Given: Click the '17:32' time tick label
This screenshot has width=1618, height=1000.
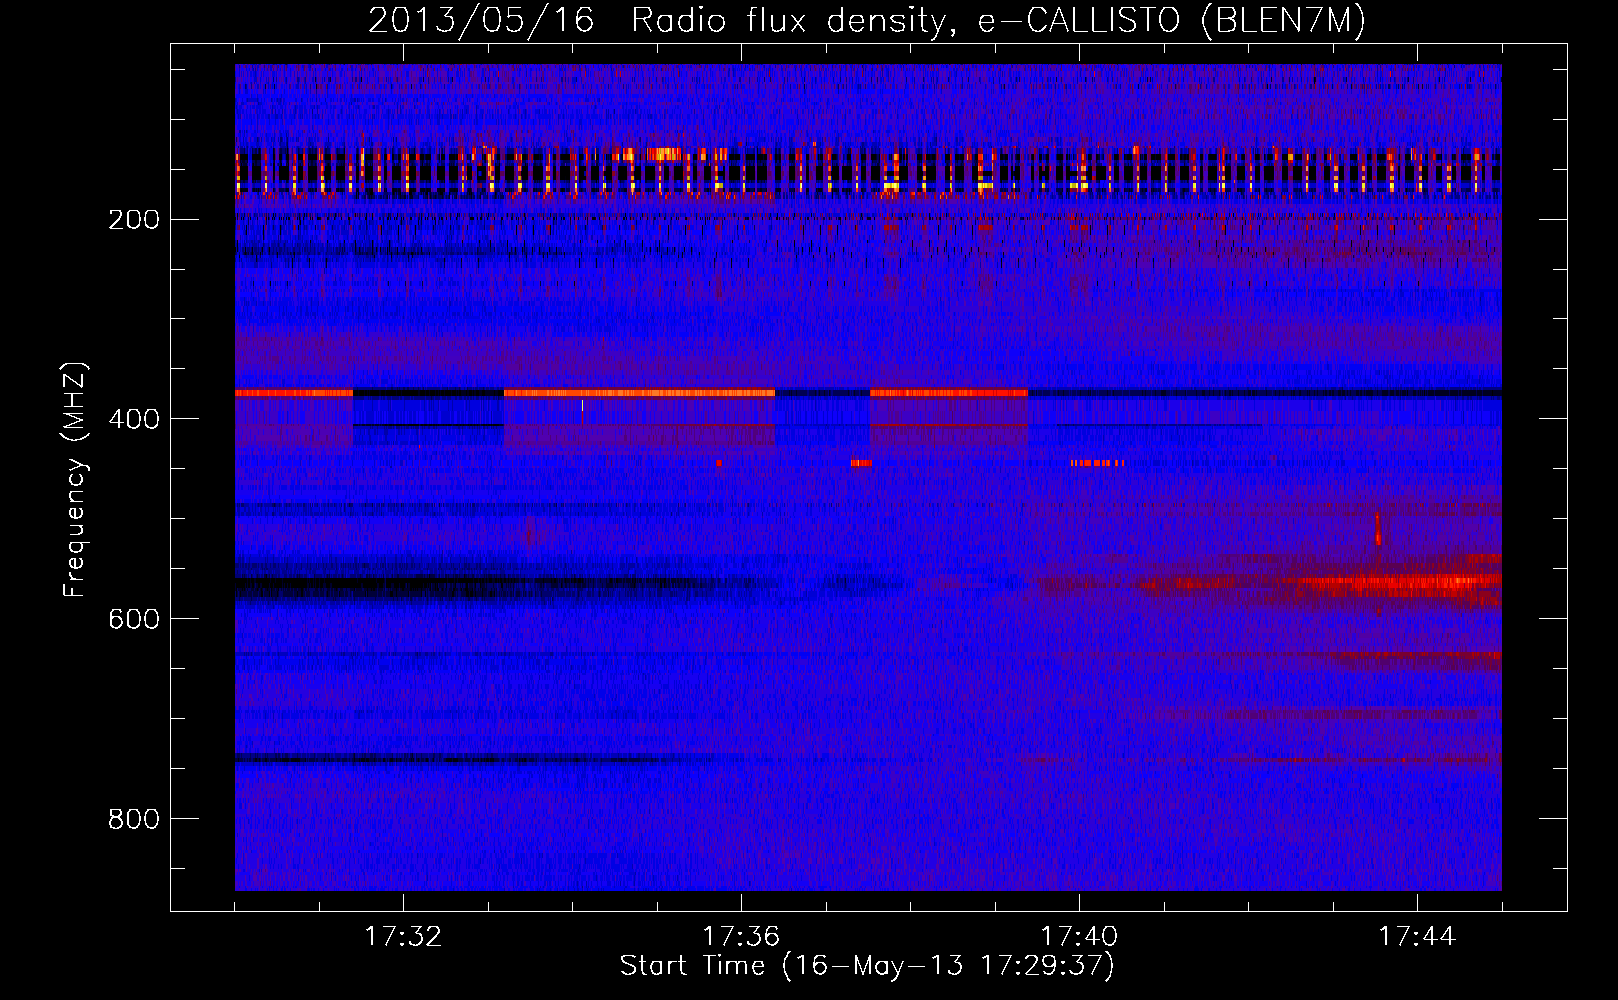Looking at the screenshot, I should point(403,937).
